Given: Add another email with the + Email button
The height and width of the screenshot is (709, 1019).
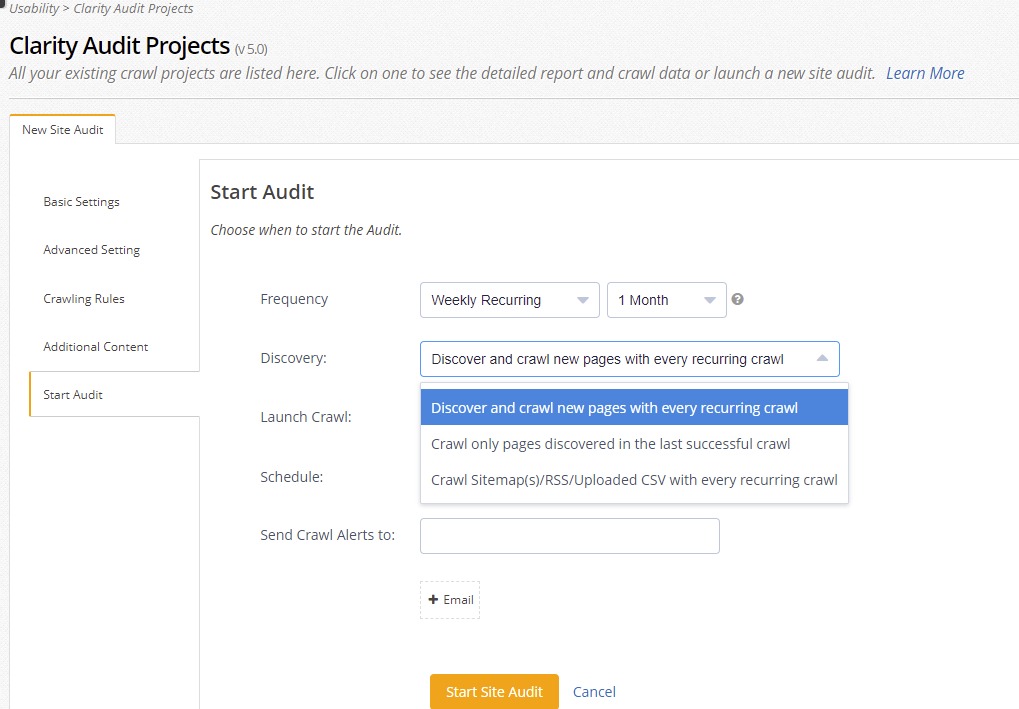Looking at the screenshot, I should point(450,600).
